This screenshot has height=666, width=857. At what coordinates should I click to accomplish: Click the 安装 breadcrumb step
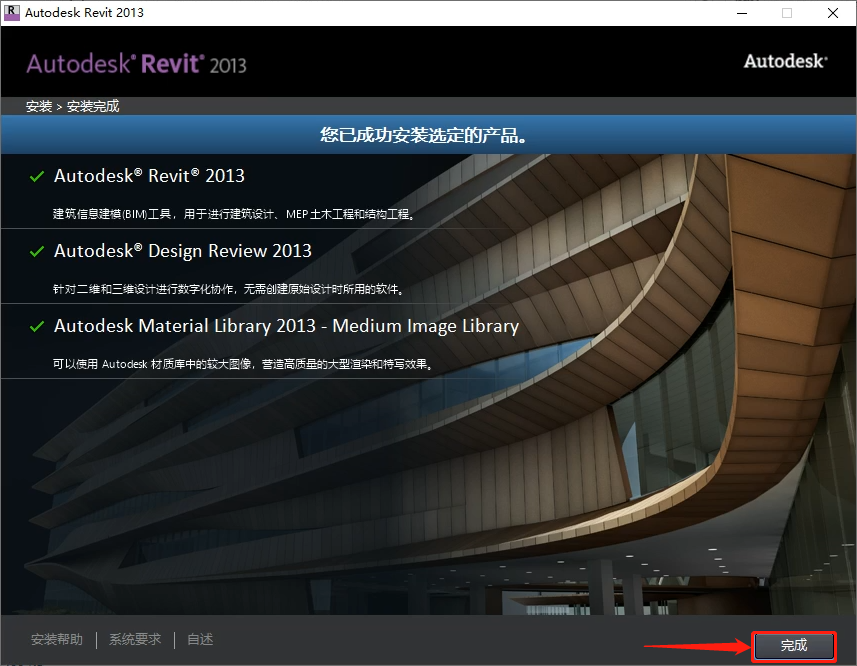click(x=39, y=106)
